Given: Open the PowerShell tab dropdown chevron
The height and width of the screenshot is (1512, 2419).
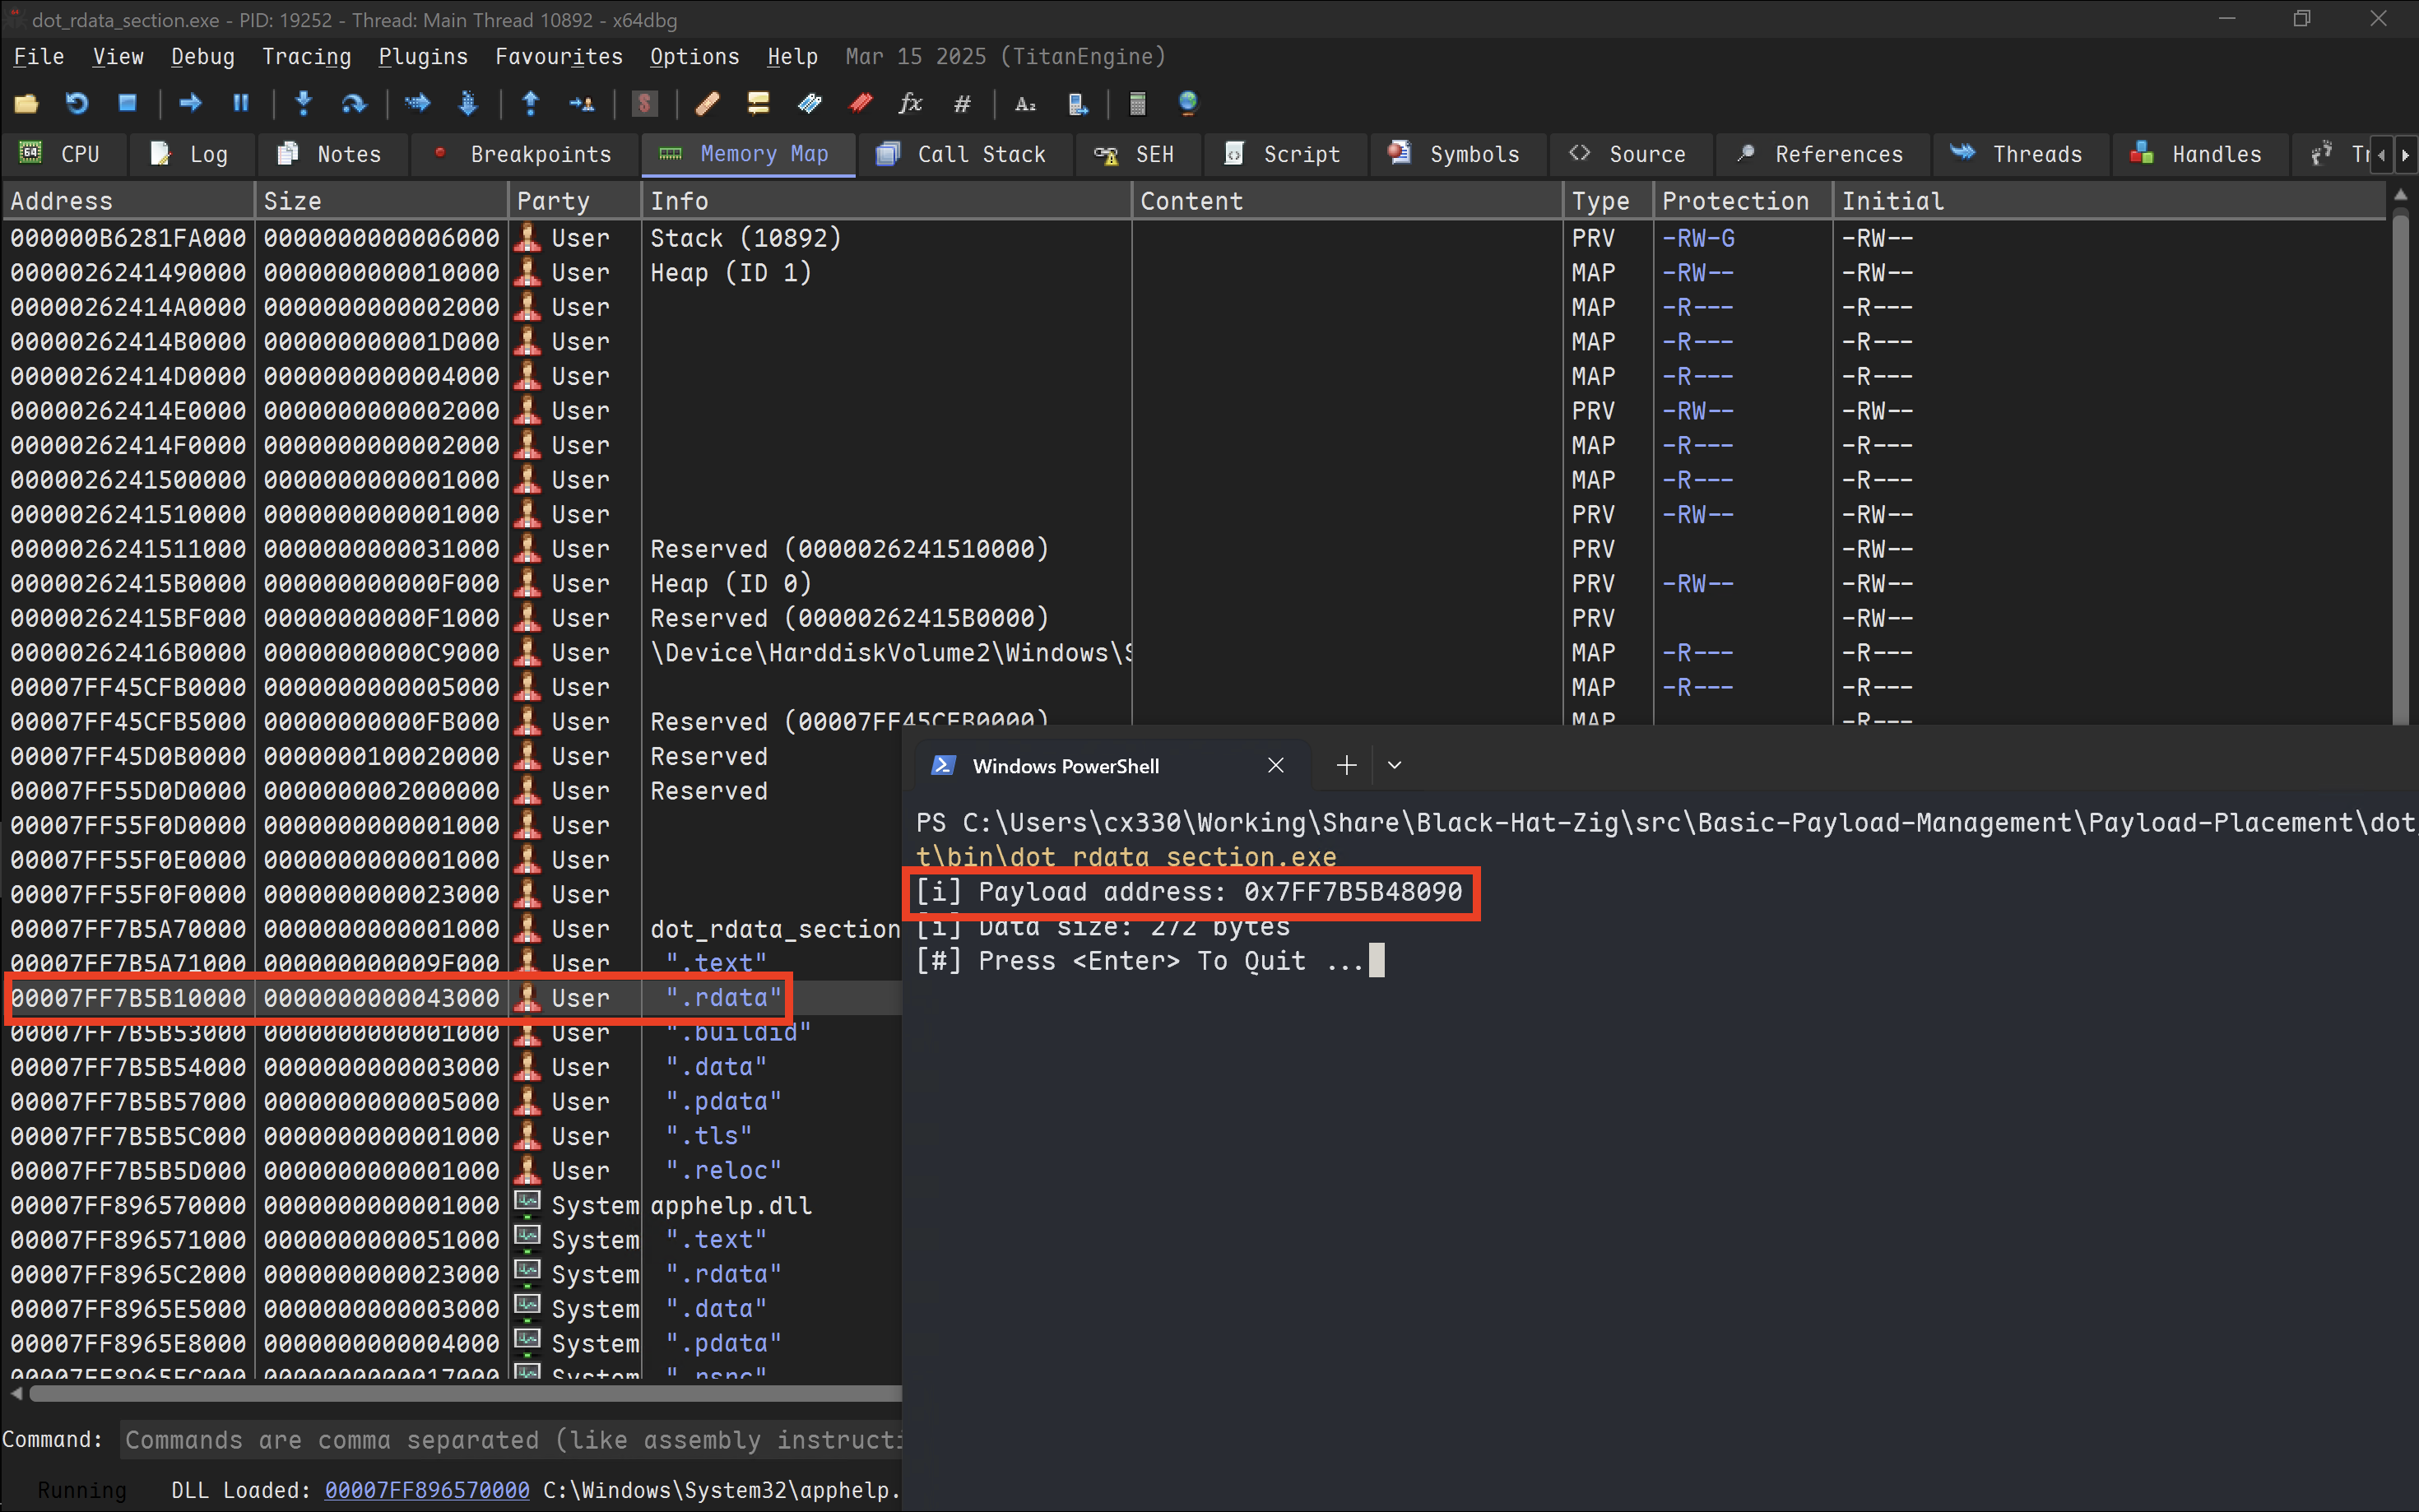Looking at the screenshot, I should [1394, 766].
